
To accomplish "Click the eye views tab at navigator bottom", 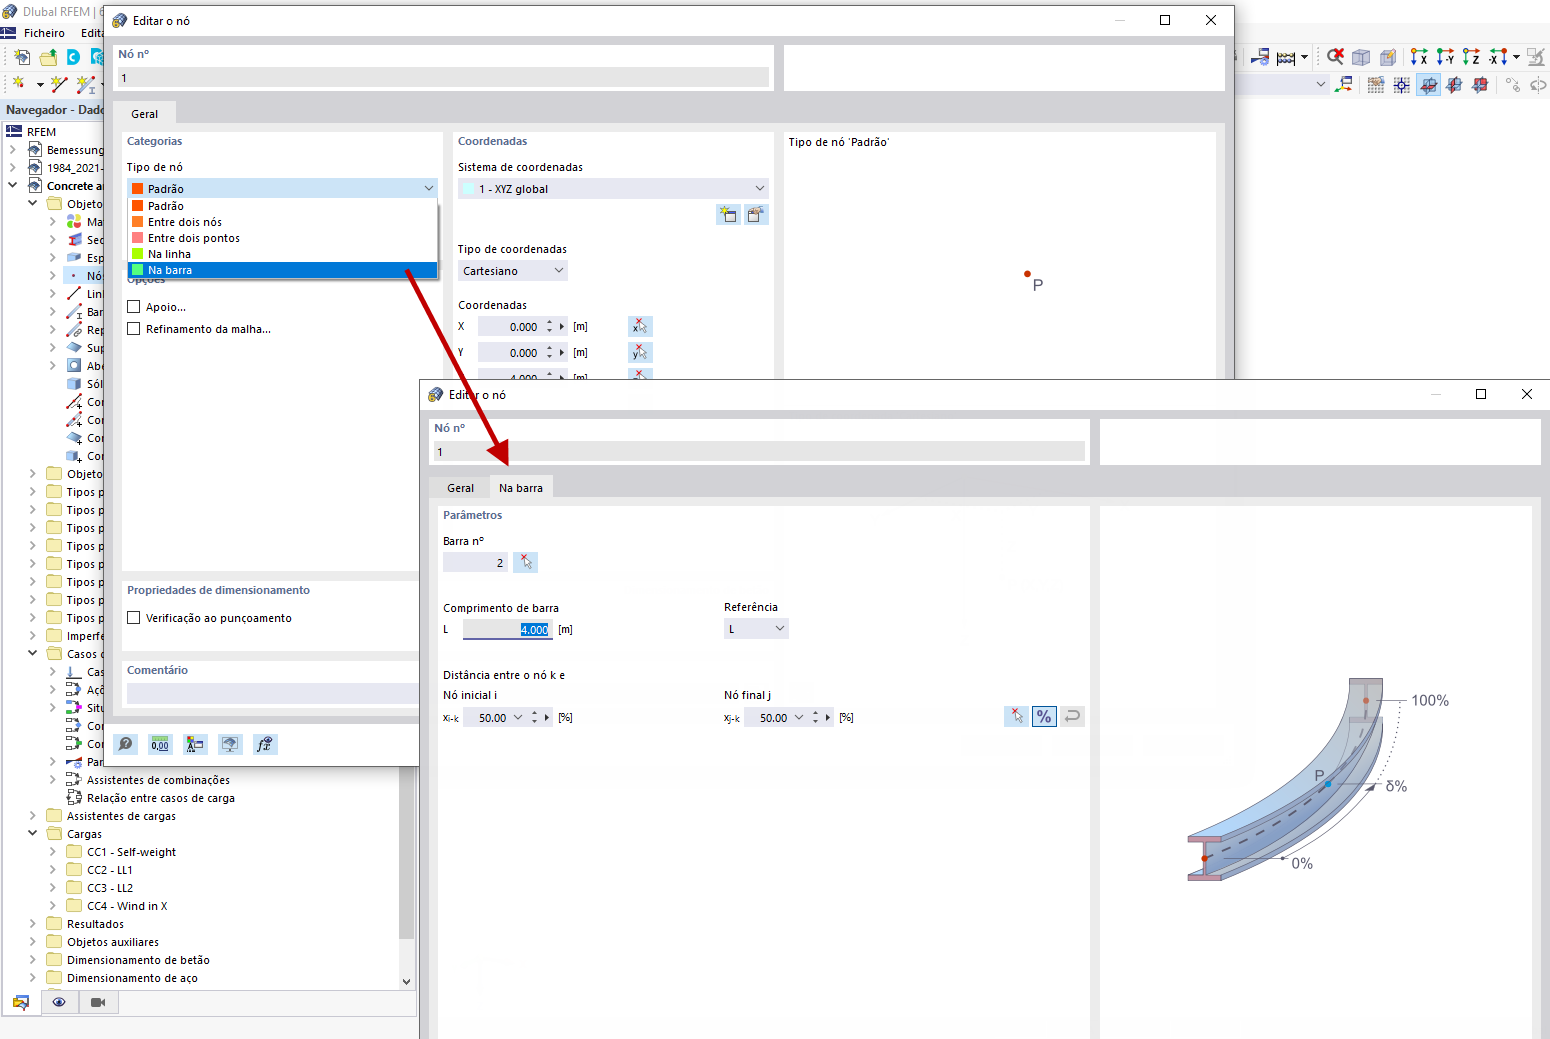I will click(x=59, y=1002).
